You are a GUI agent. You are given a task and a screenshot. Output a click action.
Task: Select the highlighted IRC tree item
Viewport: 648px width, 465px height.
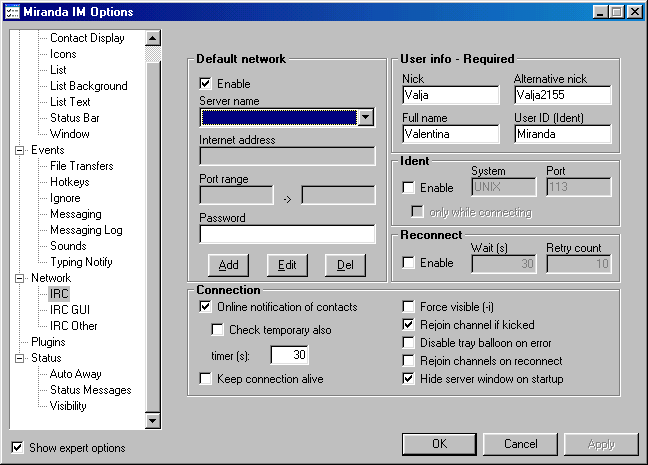point(59,294)
